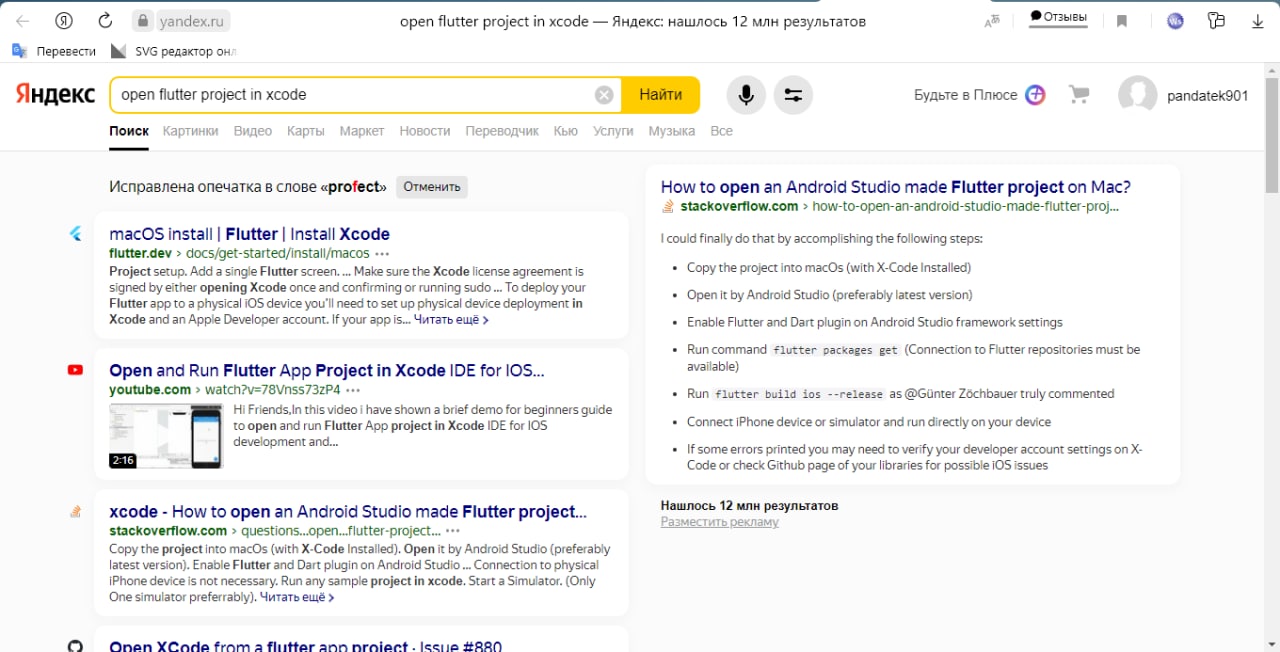Image resolution: width=1280 pixels, height=652 pixels.
Task: Switch to the Видео tab
Action: (x=252, y=131)
